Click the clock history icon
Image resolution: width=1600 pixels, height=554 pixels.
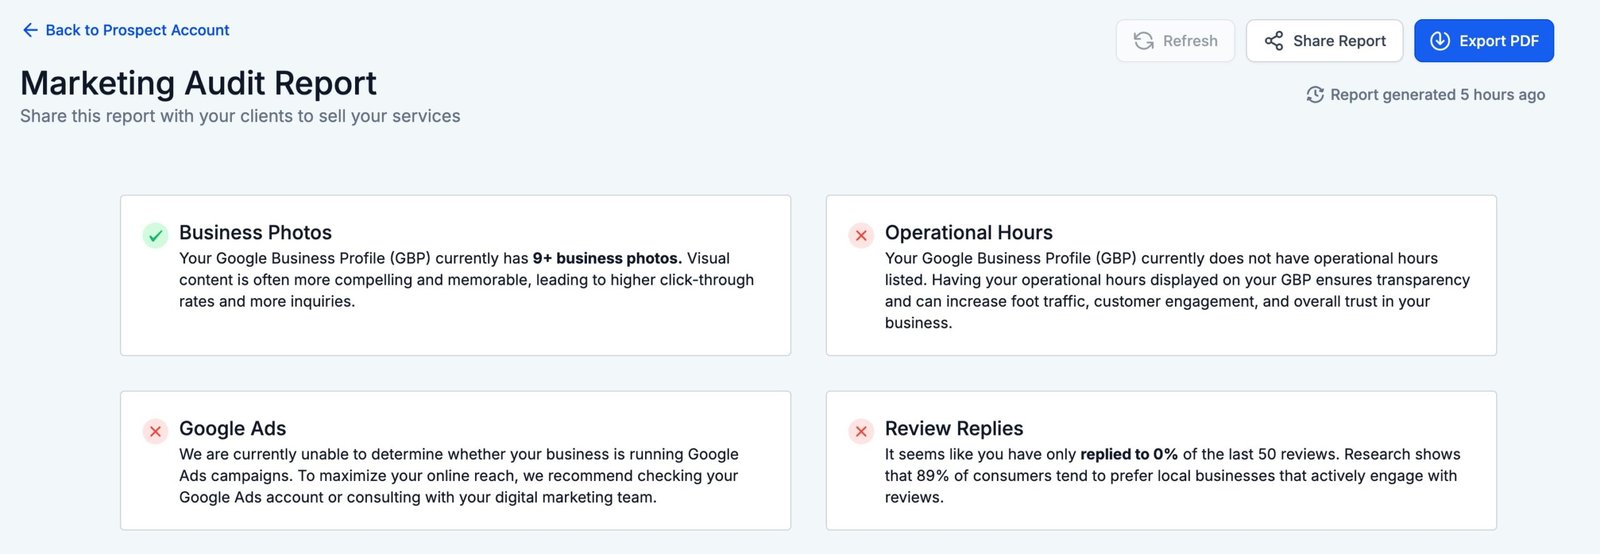[x=1315, y=95]
